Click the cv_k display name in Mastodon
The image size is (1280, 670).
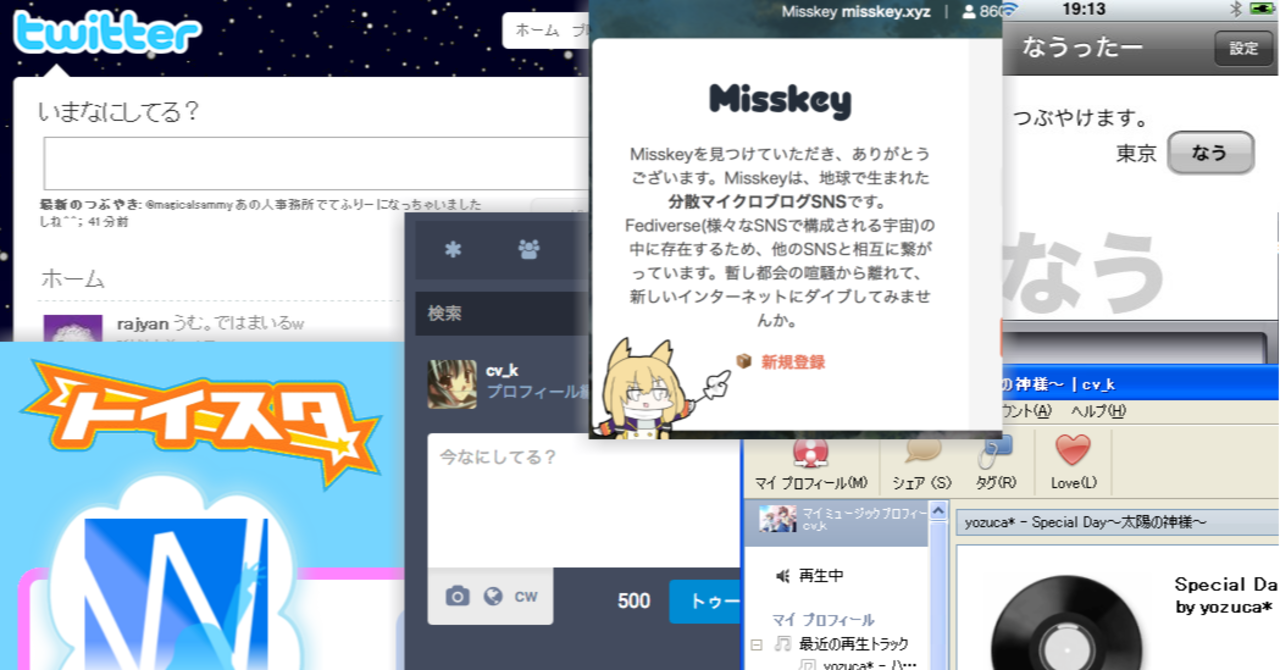click(x=502, y=370)
